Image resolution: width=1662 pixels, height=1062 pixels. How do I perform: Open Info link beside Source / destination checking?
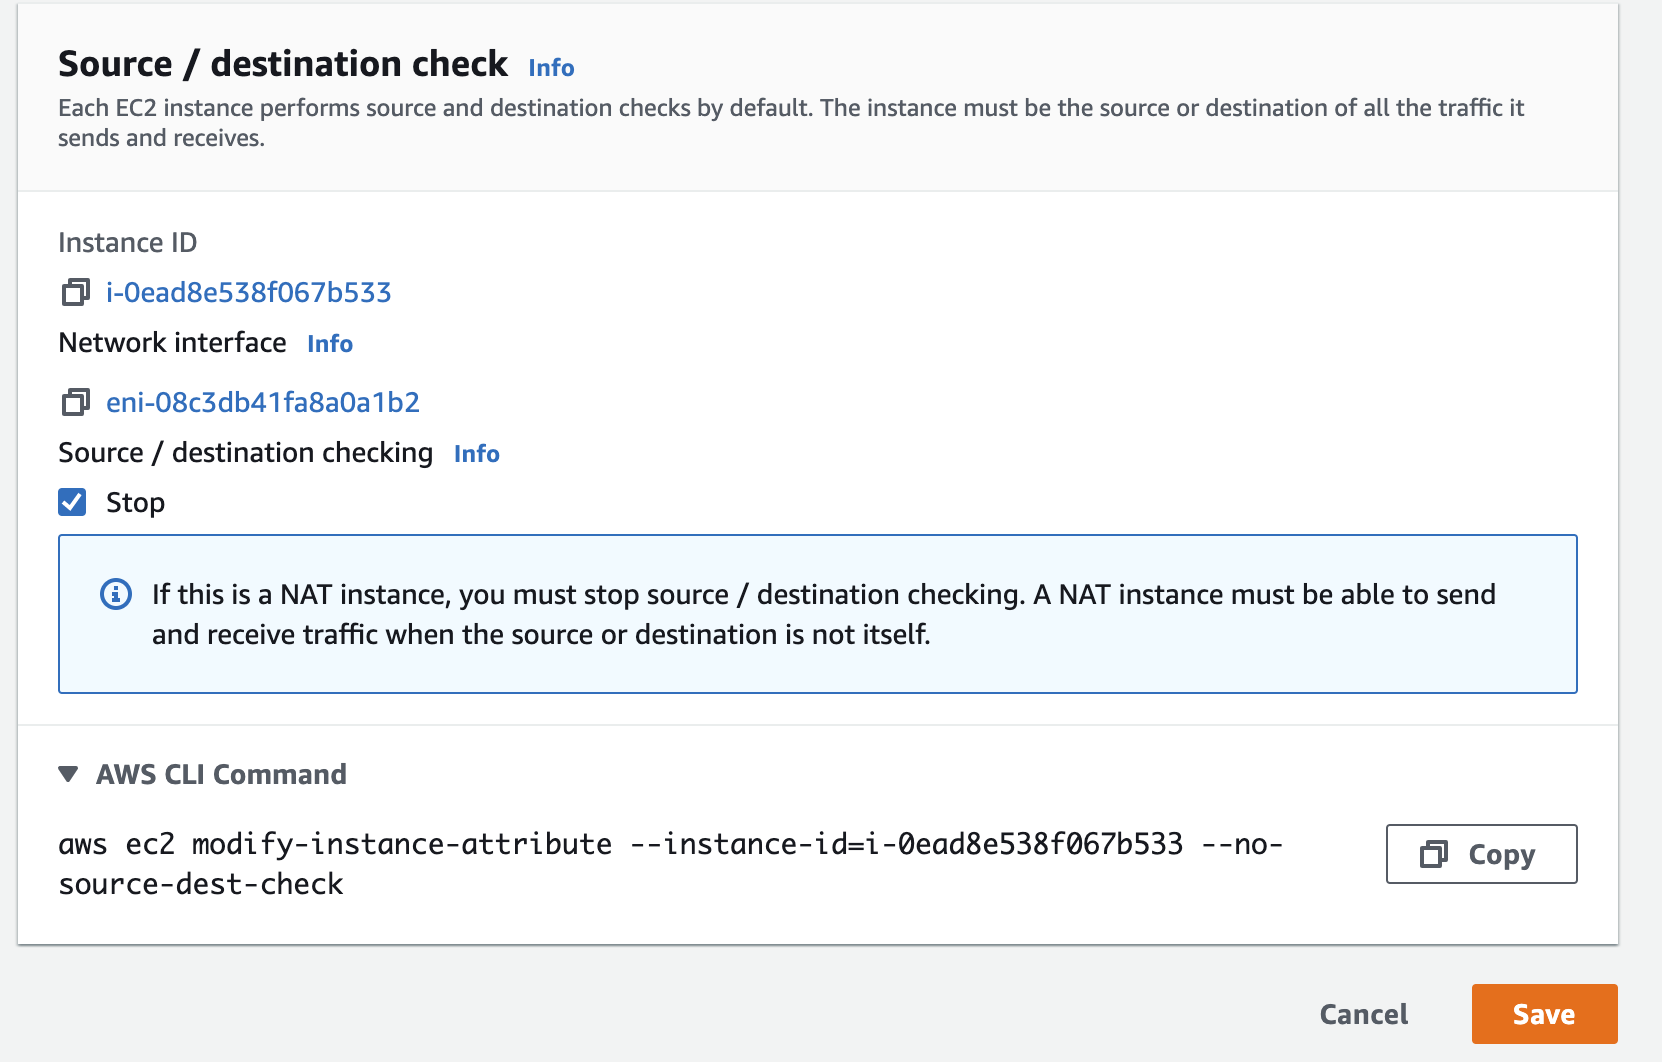click(476, 453)
